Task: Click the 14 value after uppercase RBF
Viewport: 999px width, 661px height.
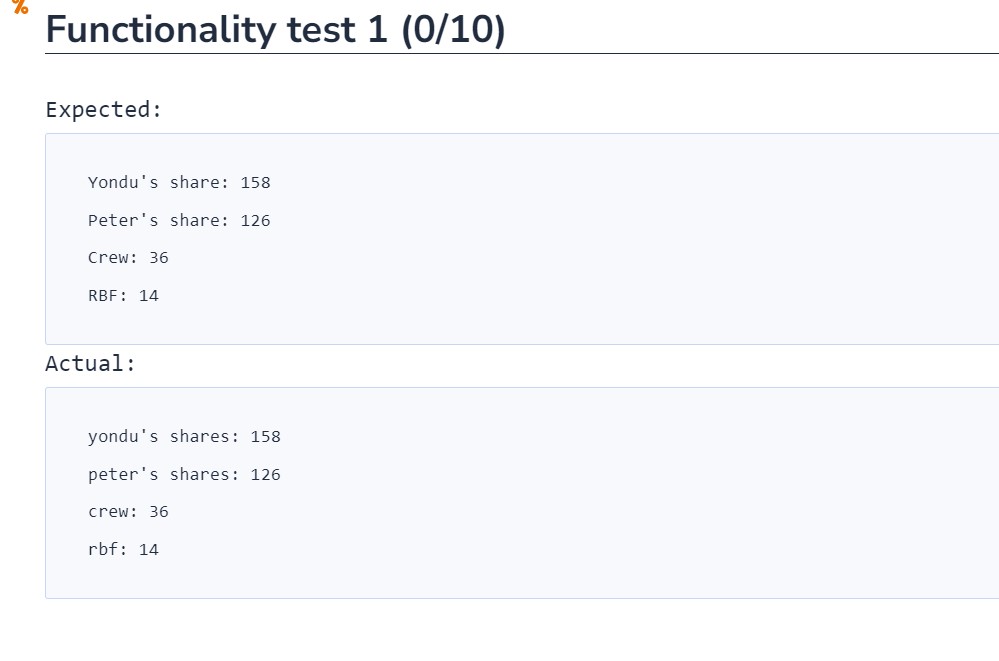Action: tap(148, 296)
